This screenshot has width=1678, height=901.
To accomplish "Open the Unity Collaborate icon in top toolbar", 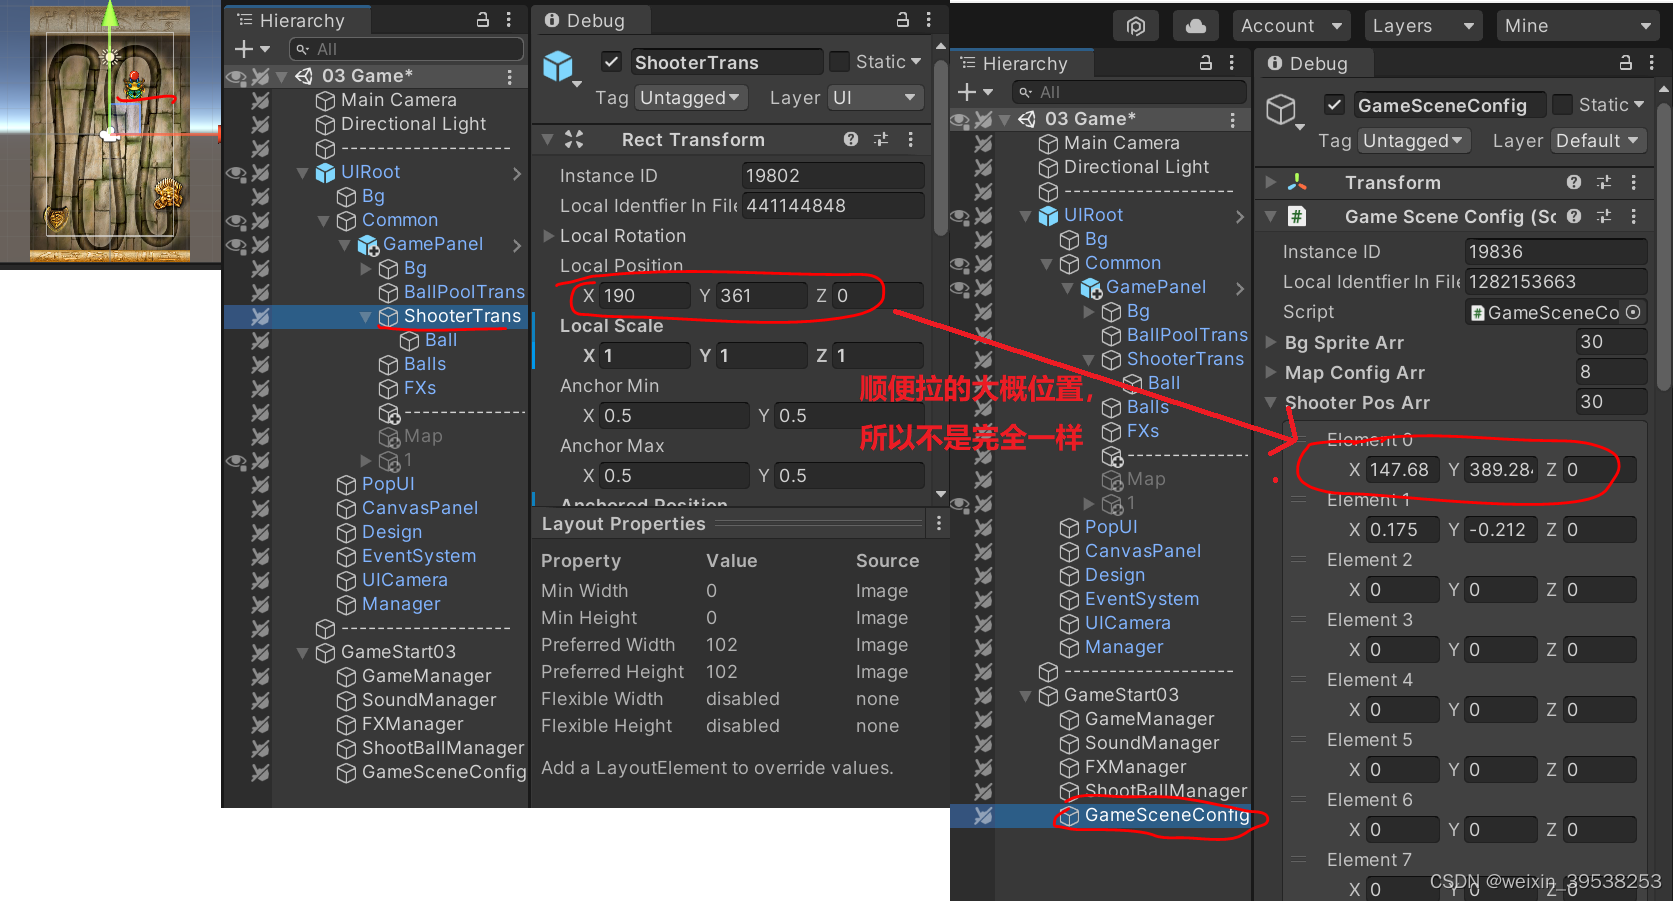I will [1135, 26].
